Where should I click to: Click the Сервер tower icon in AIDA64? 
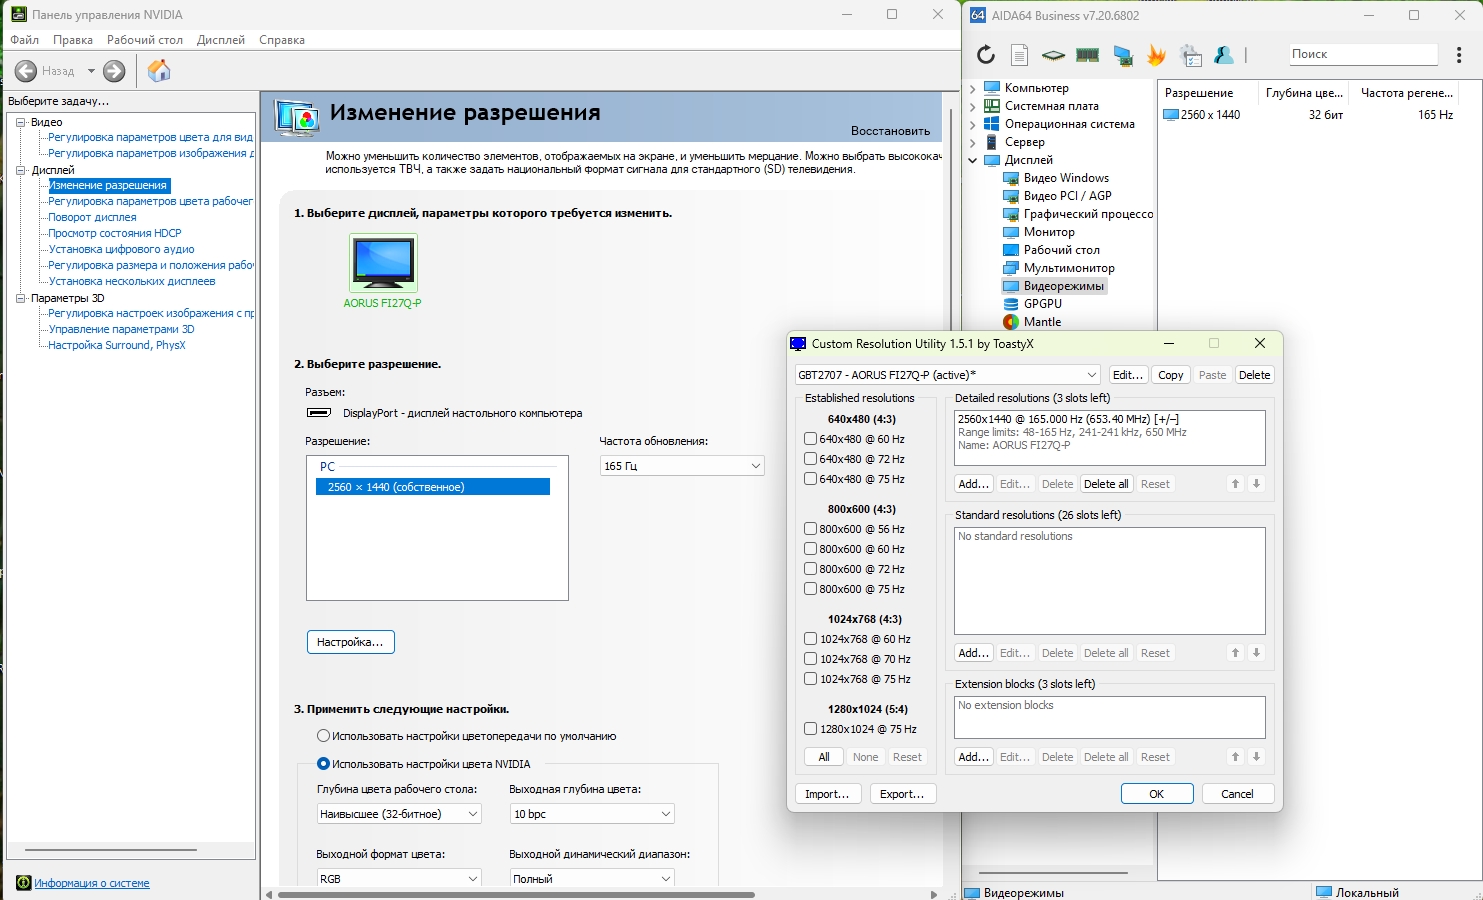pyautogui.click(x=992, y=142)
